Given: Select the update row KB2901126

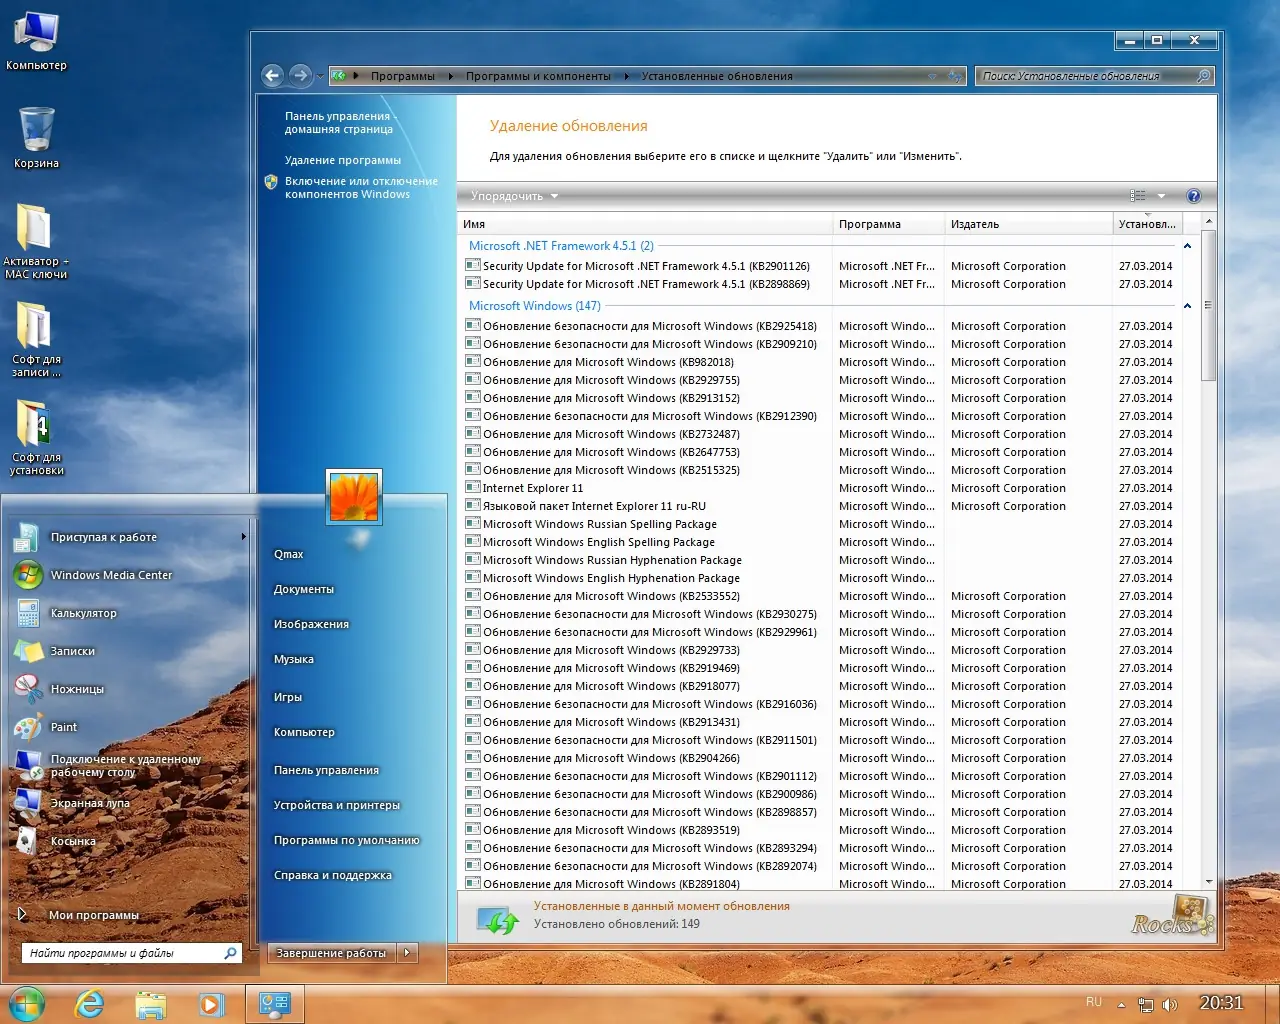Looking at the screenshot, I should 820,266.
